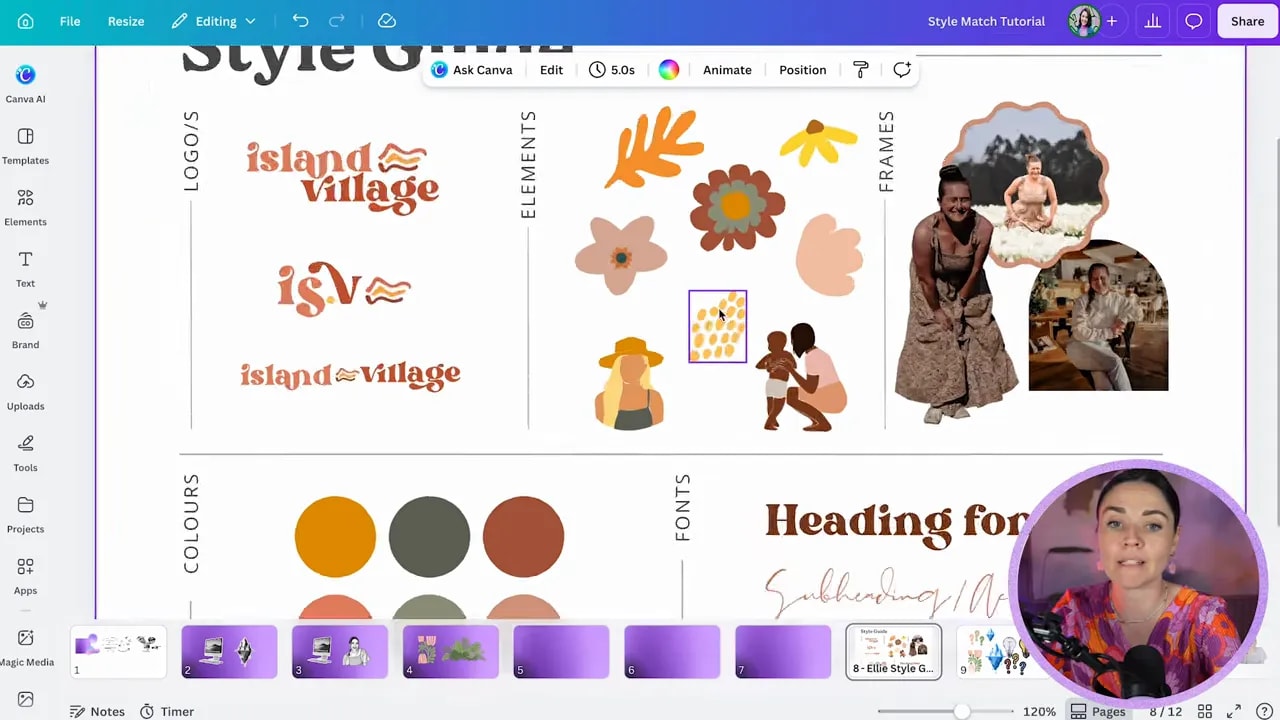
Task: Click the 120% zoom level
Action: pyautogui.click(x=1039, y=711)
